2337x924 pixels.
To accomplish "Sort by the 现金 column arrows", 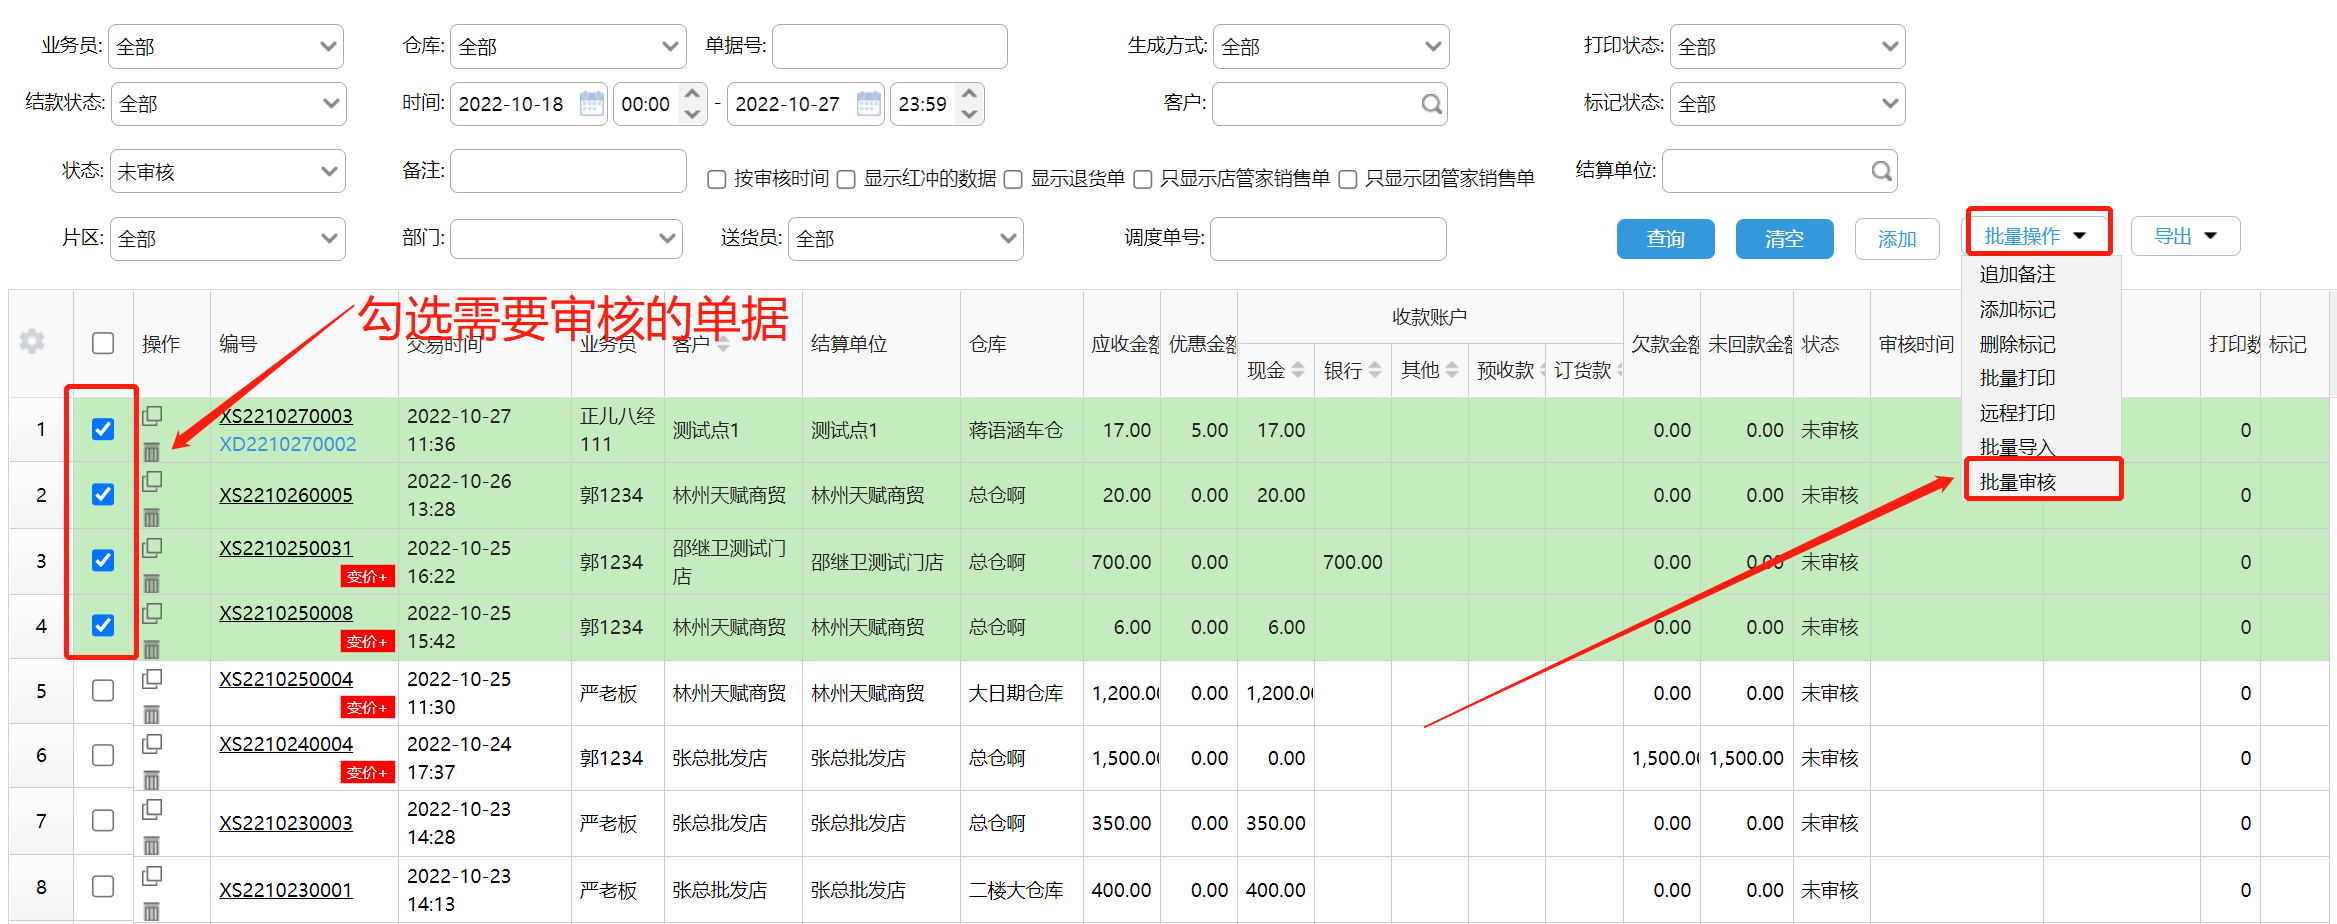I will (1298, 370).
